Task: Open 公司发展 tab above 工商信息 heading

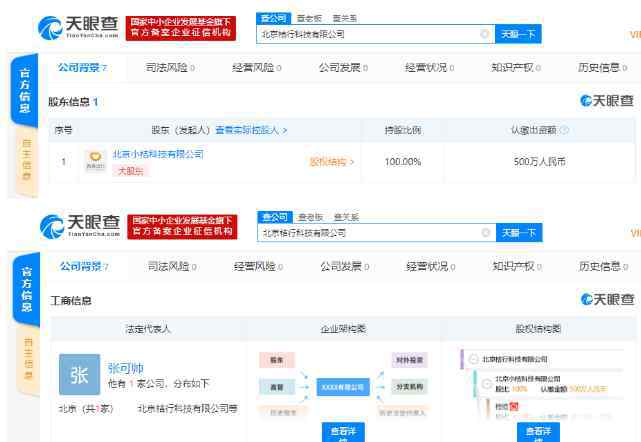Action: [x=345, y=267]
